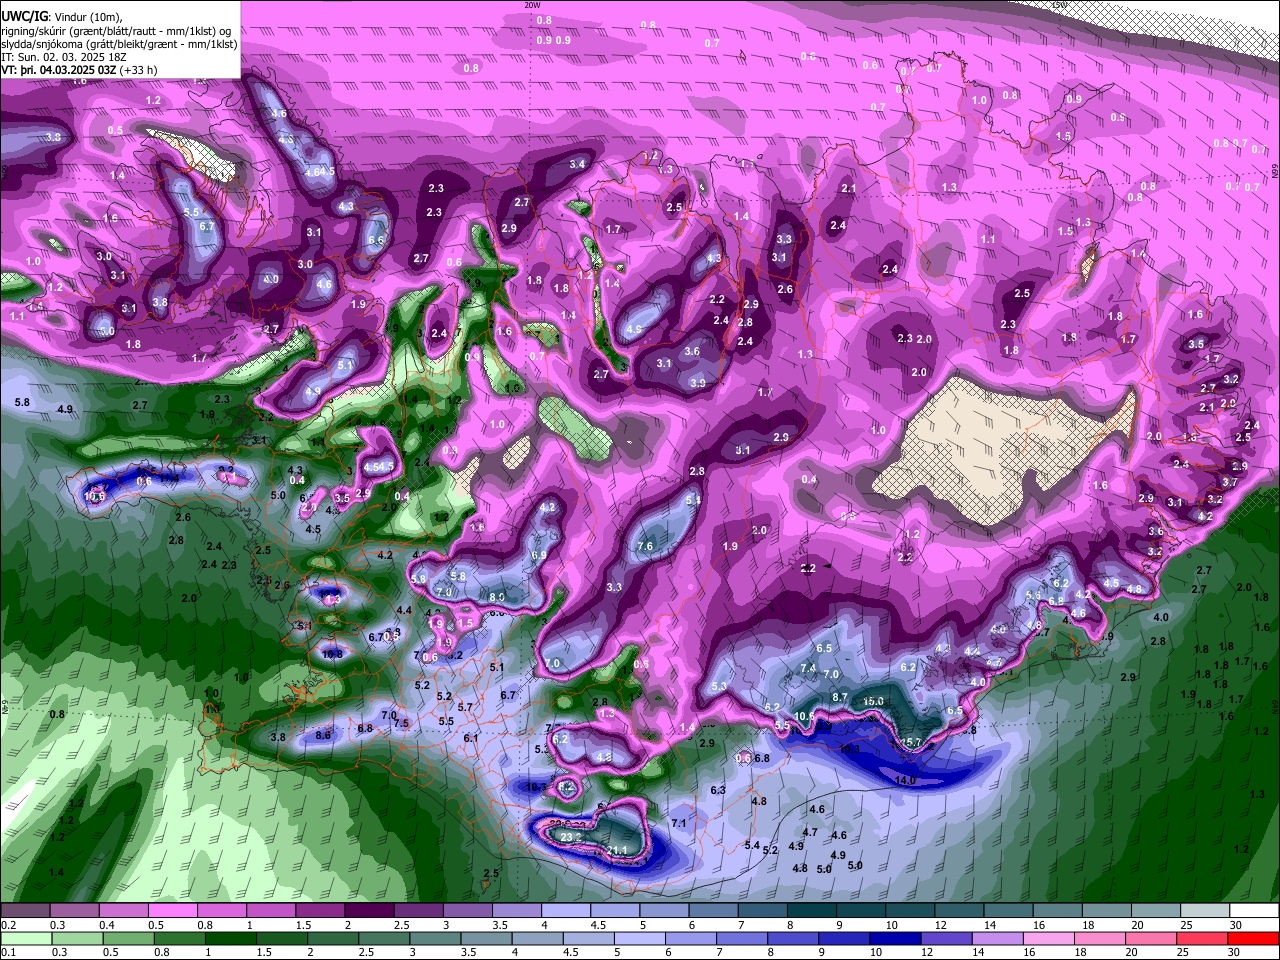1280x960 pixels.
Task: Click the 15W longitude label
Action: click(1060, 5)
